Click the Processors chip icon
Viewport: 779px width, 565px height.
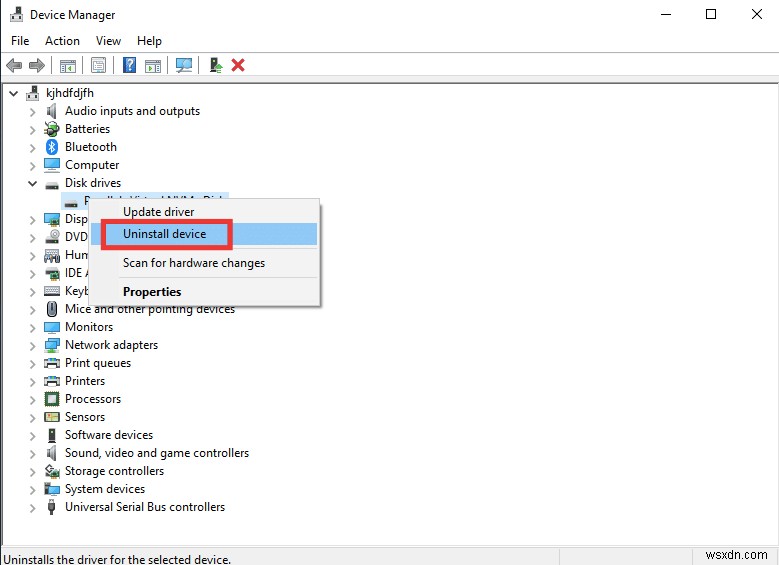(52, 399)
